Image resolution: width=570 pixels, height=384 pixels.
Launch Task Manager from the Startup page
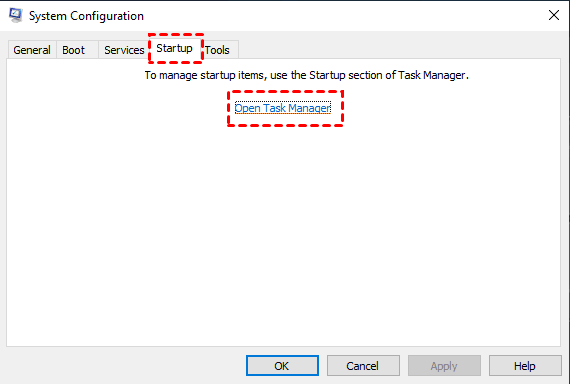click(x=283, y=108)
